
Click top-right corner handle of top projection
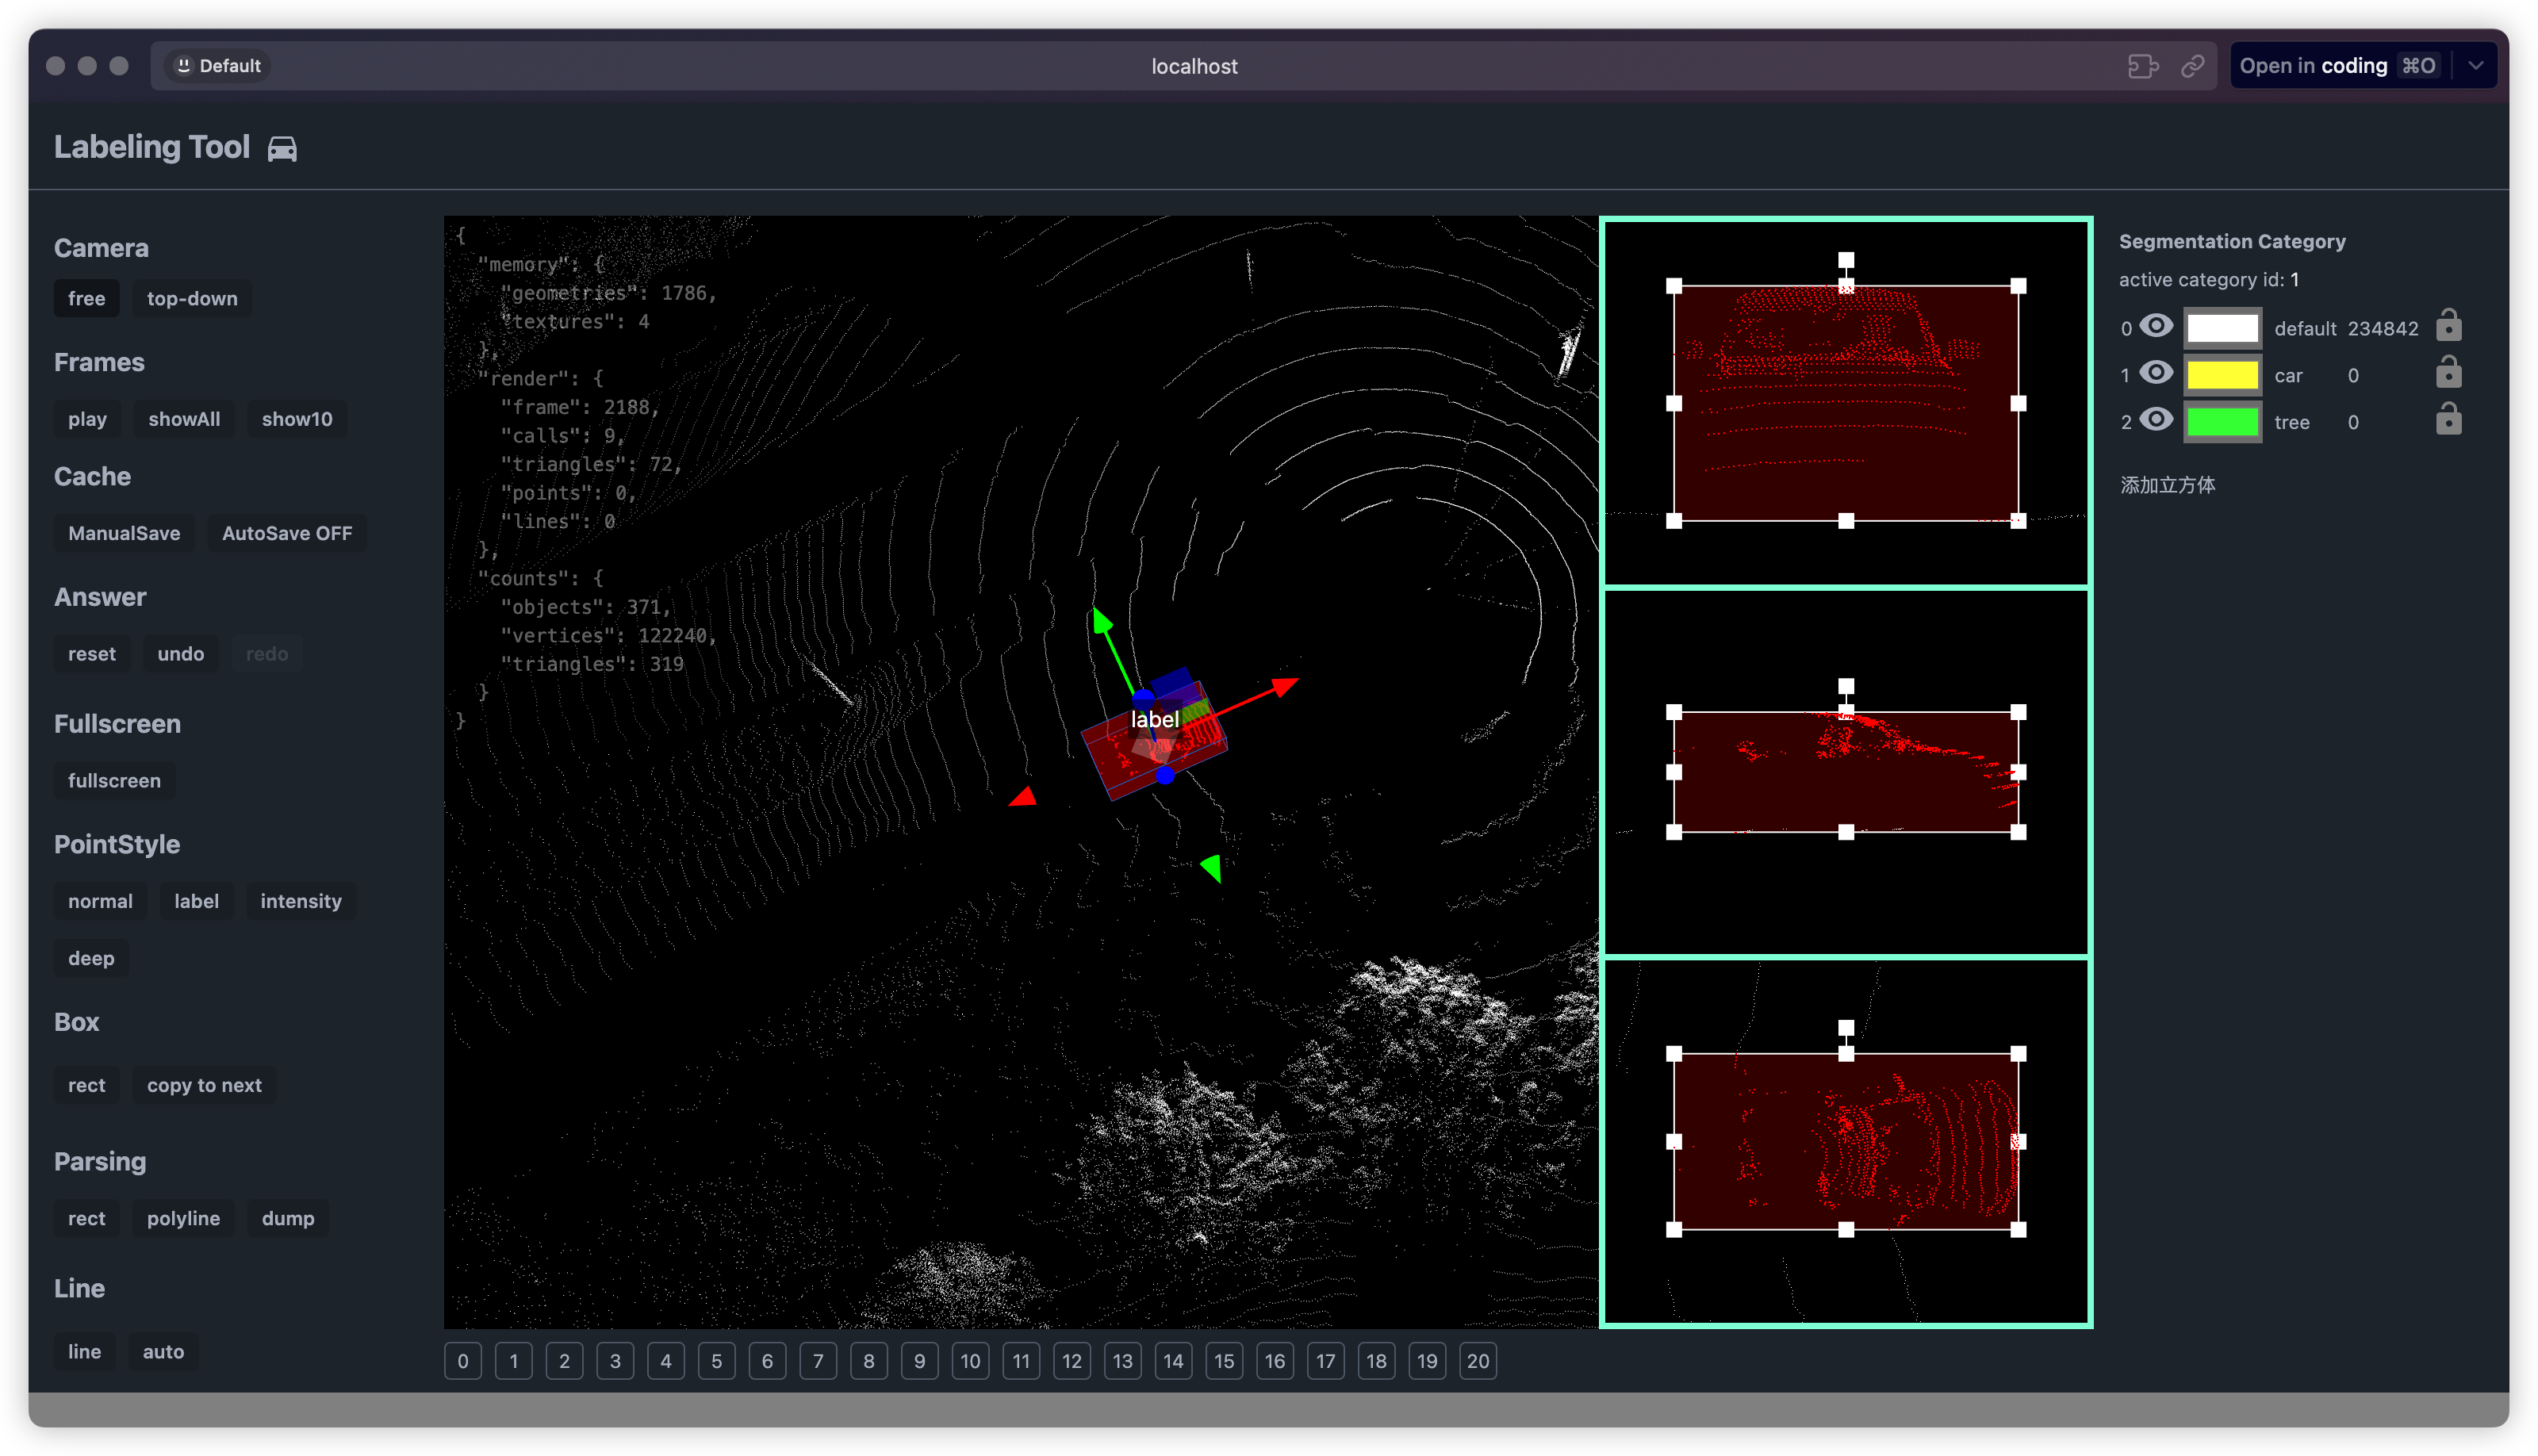[x=2018, y=286]
